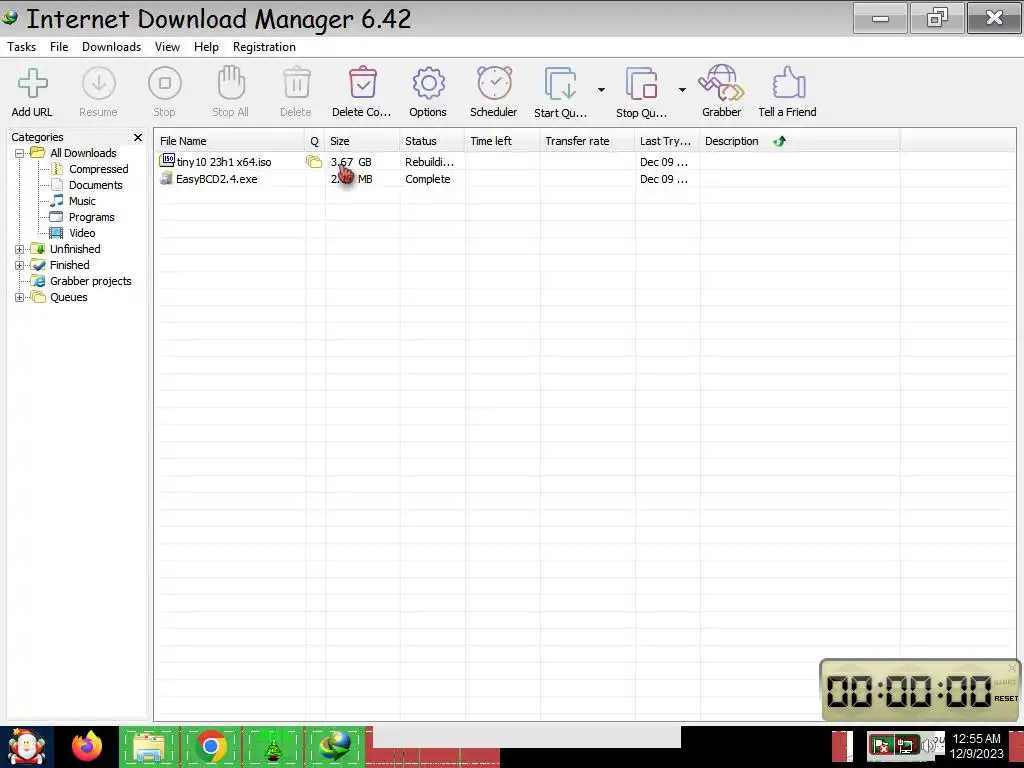
Task: Click the queue icon on tiny10 row
Action: click(314, 162)
